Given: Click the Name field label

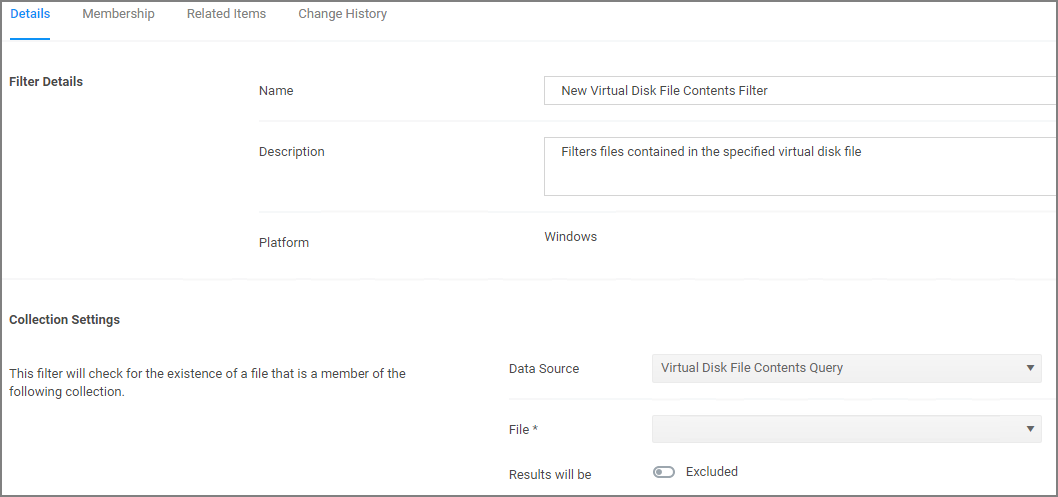Looking at the screenshot, I should click(x=276, y=90).
